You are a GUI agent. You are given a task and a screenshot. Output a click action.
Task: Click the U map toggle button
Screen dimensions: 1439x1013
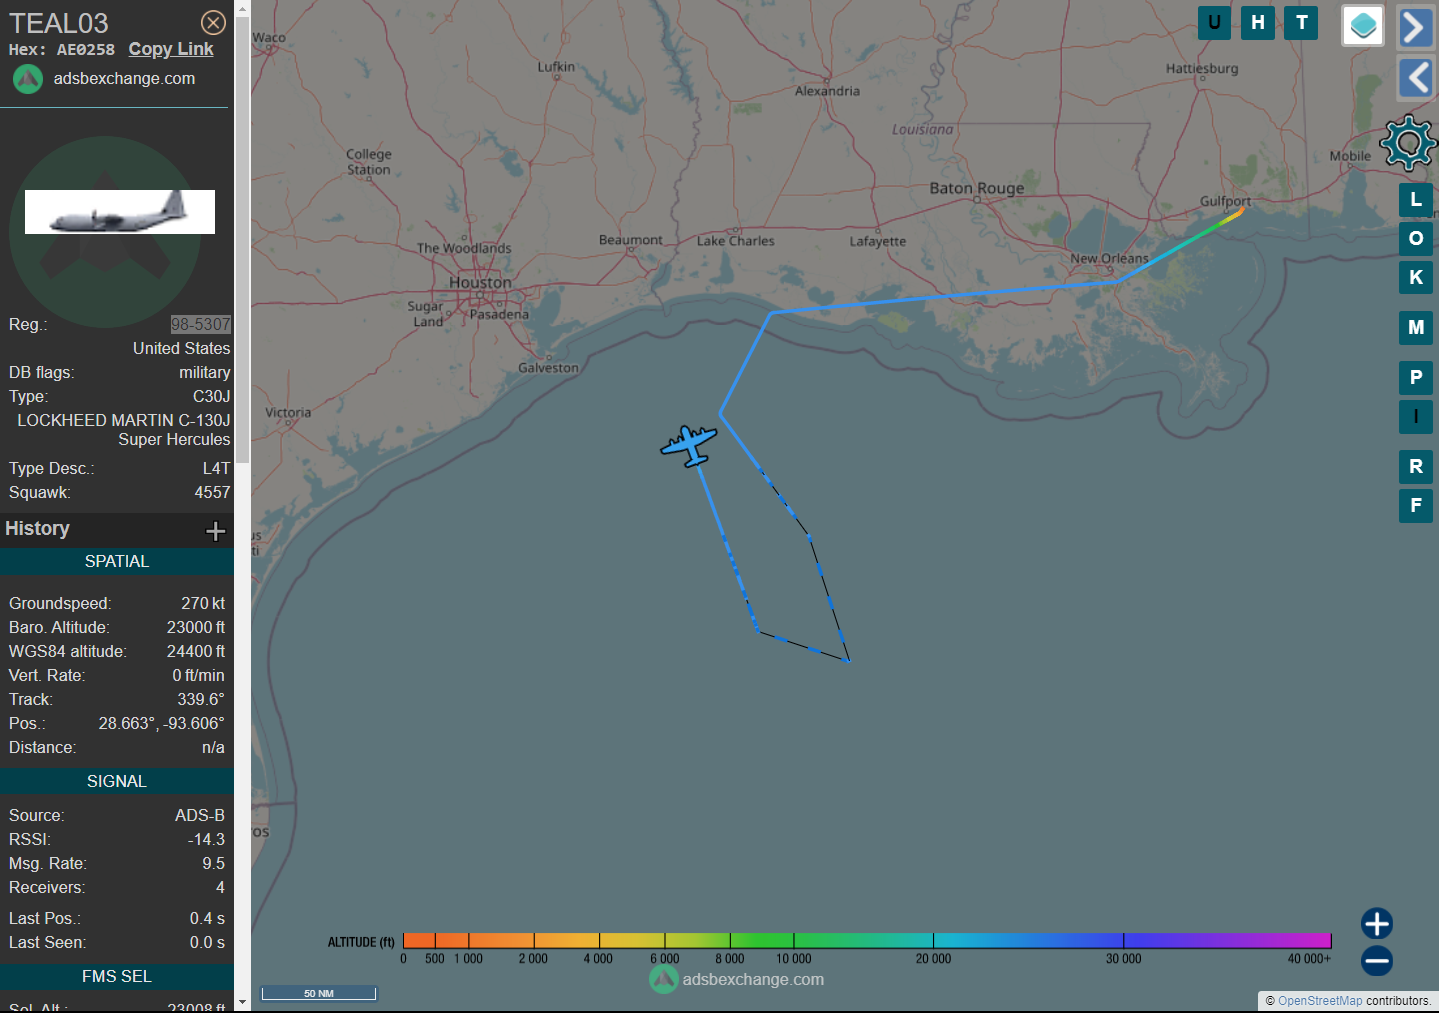point(1214,23)
